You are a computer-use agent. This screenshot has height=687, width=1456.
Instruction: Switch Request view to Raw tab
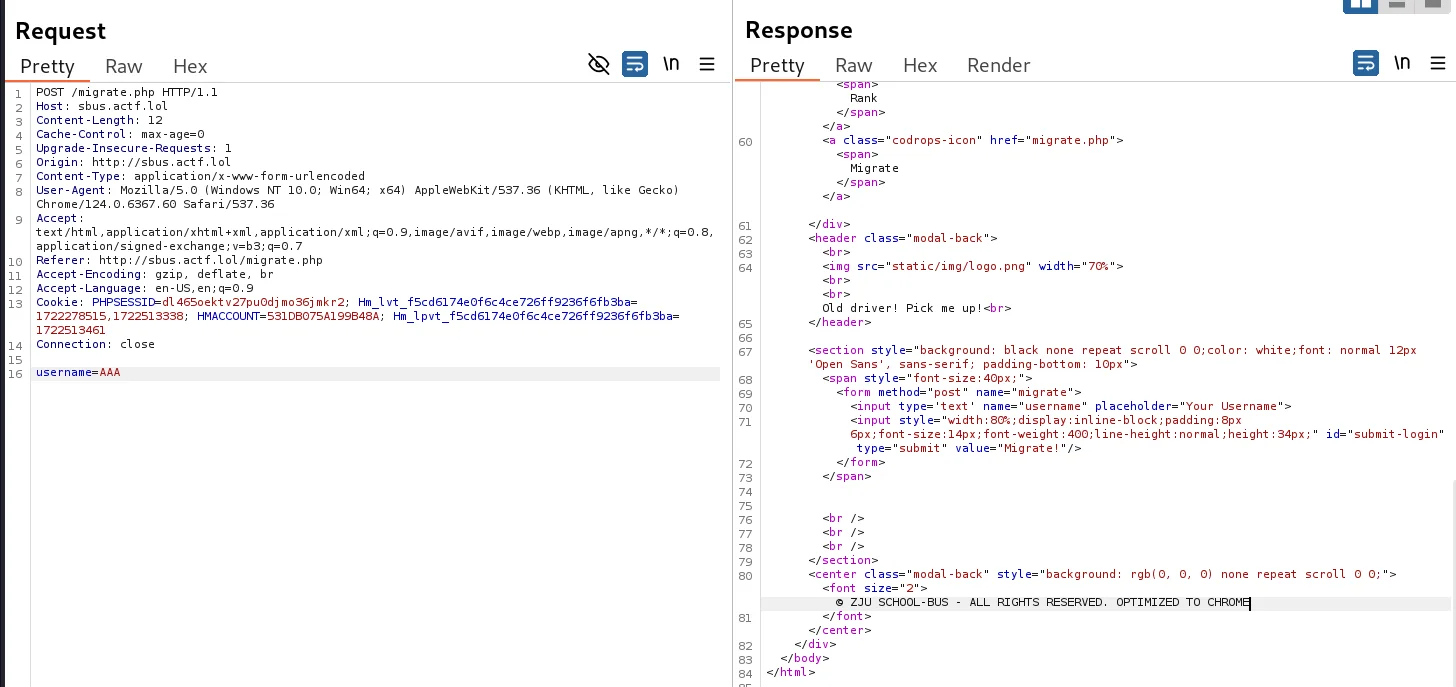point(124,66)
